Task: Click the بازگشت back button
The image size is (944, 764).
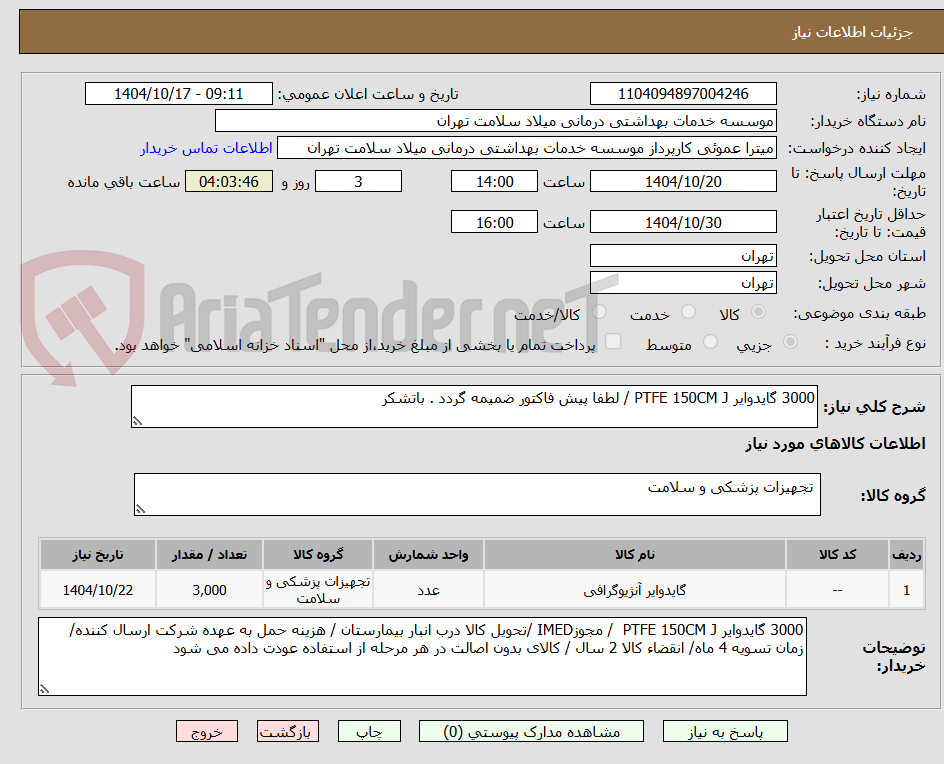Action: tap(288, 731)
